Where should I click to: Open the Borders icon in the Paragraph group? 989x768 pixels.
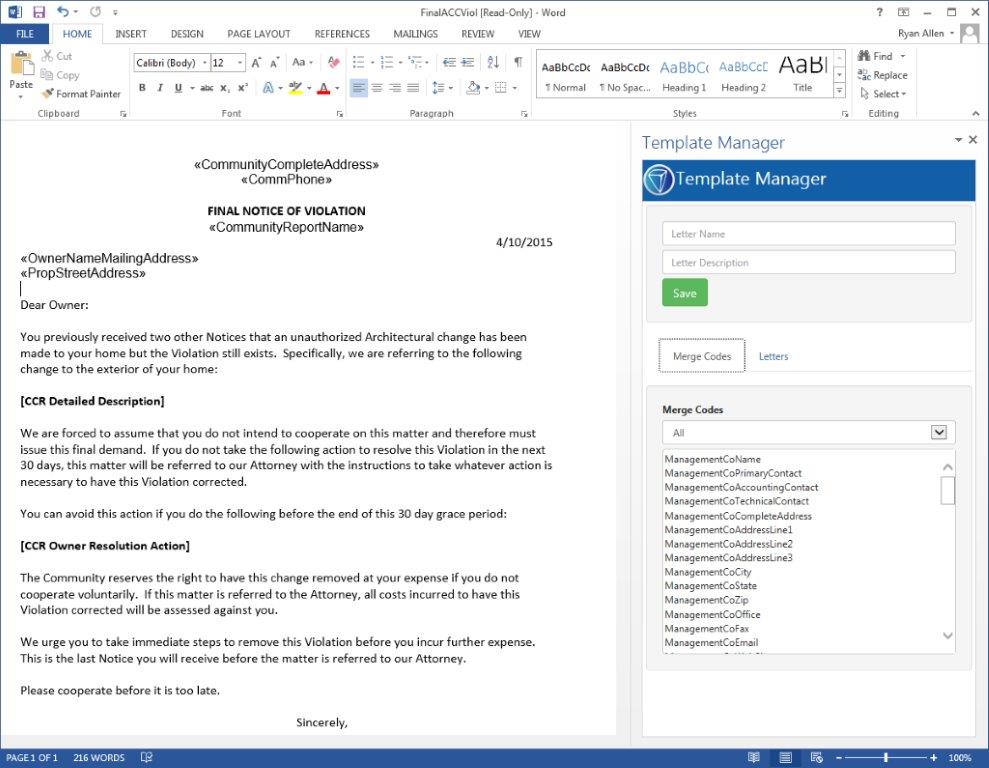point(500,88)
